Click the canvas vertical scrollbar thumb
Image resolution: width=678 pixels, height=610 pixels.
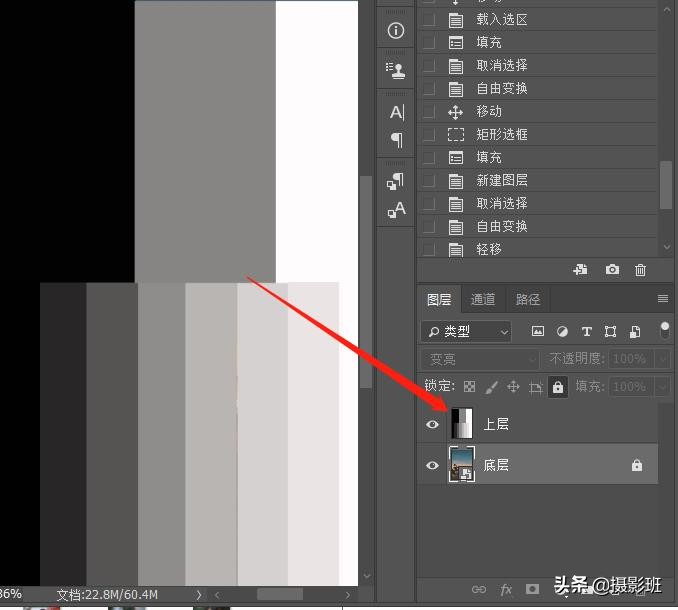pyautogui.click(x=366, y=281)
